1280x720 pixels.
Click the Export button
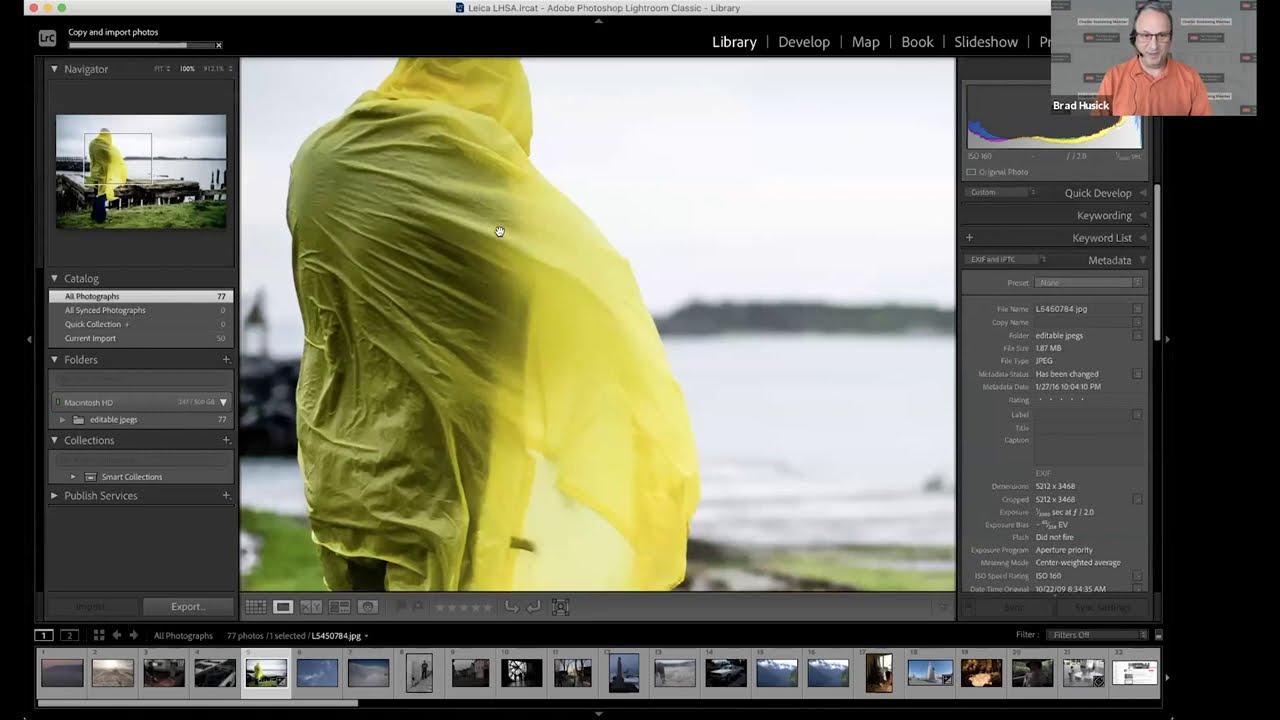[x=187, y=607]
